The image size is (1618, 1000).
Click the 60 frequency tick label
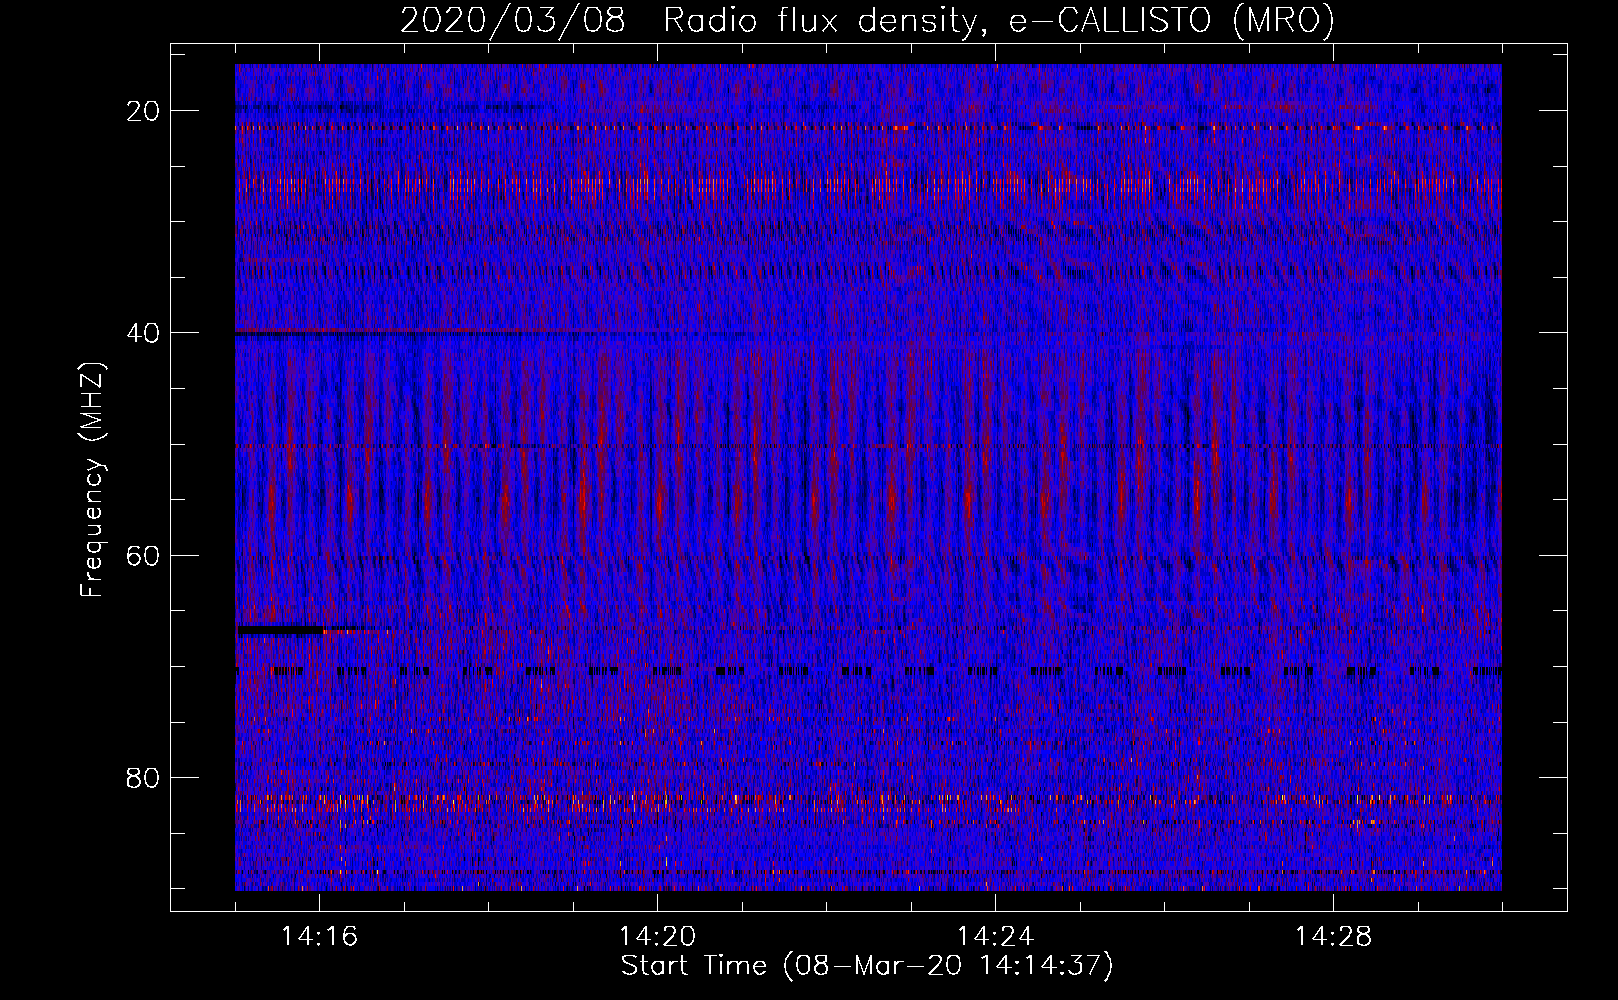144,555
